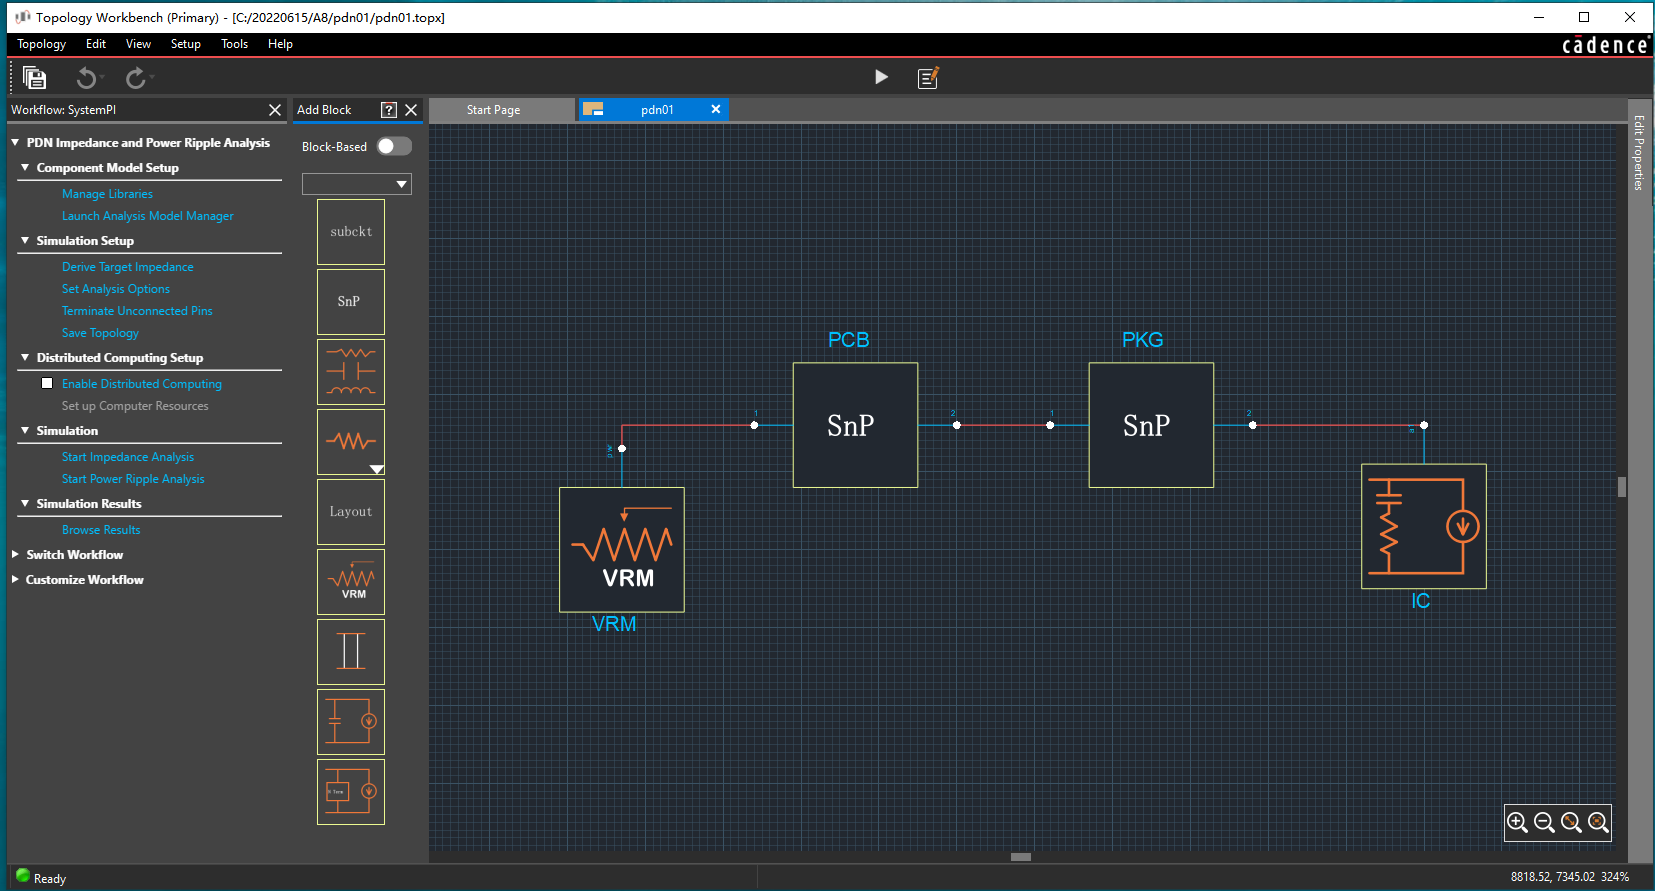Image resolution: width=1655 pixels, height=891 pixels.
Task: Click the canvas horizontal scrollbar thumb
Action: tap(1021, 857)
